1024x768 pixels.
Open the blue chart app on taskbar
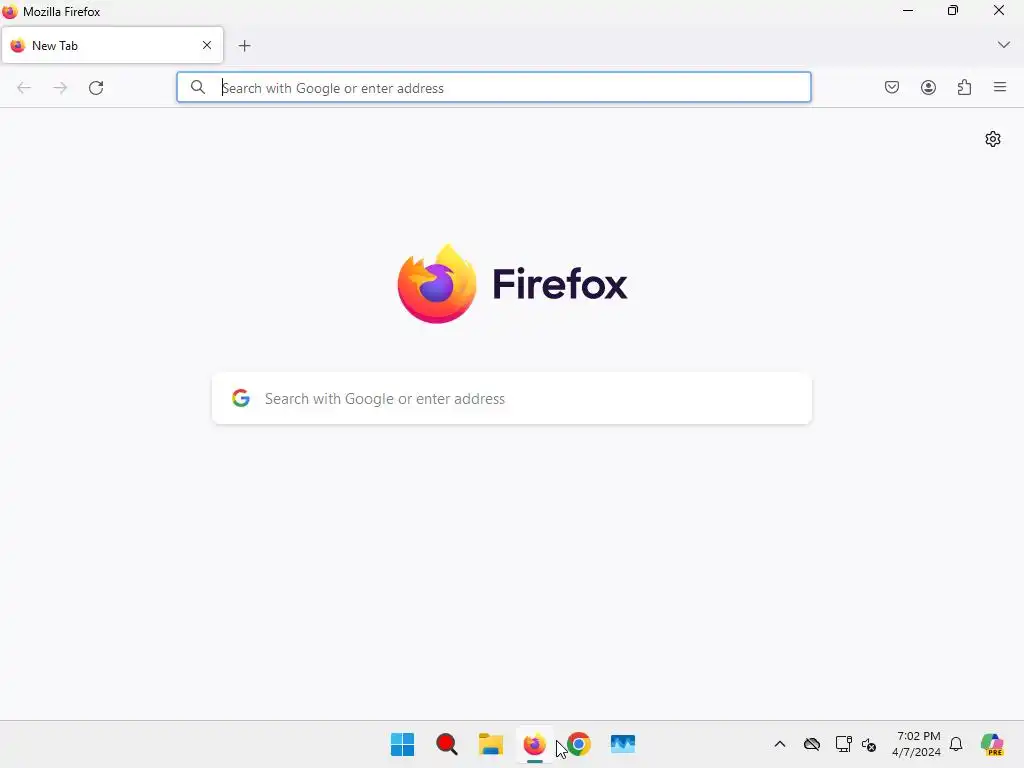click(622, 744)
